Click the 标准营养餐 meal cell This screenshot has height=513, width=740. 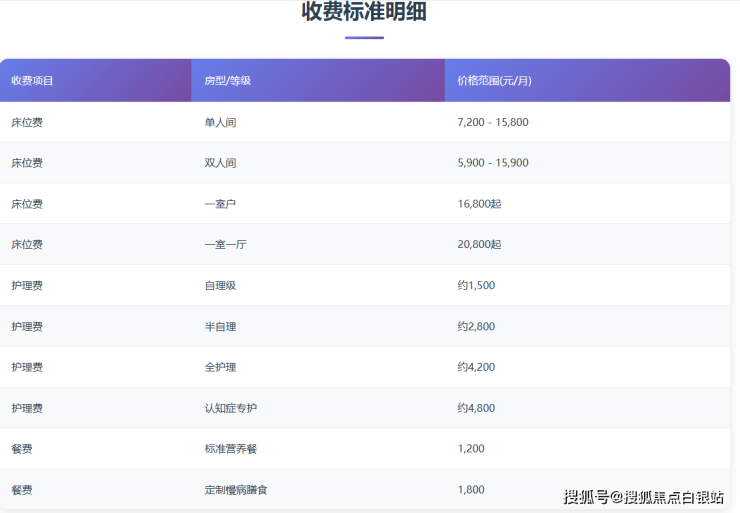230,449
